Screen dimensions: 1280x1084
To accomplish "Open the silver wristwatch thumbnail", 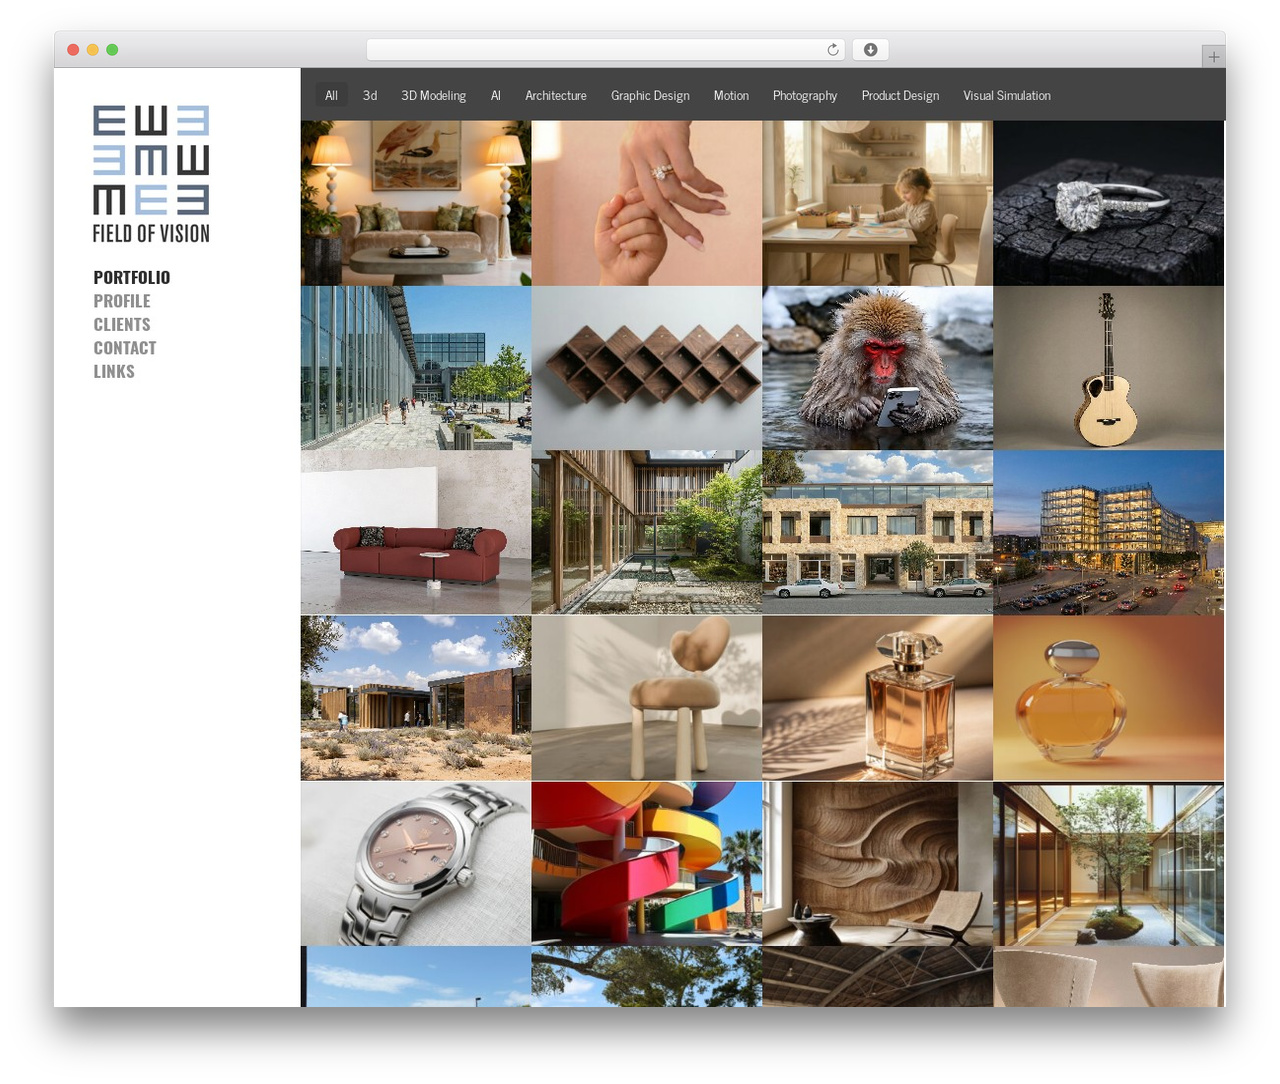I will click(416, 864).
